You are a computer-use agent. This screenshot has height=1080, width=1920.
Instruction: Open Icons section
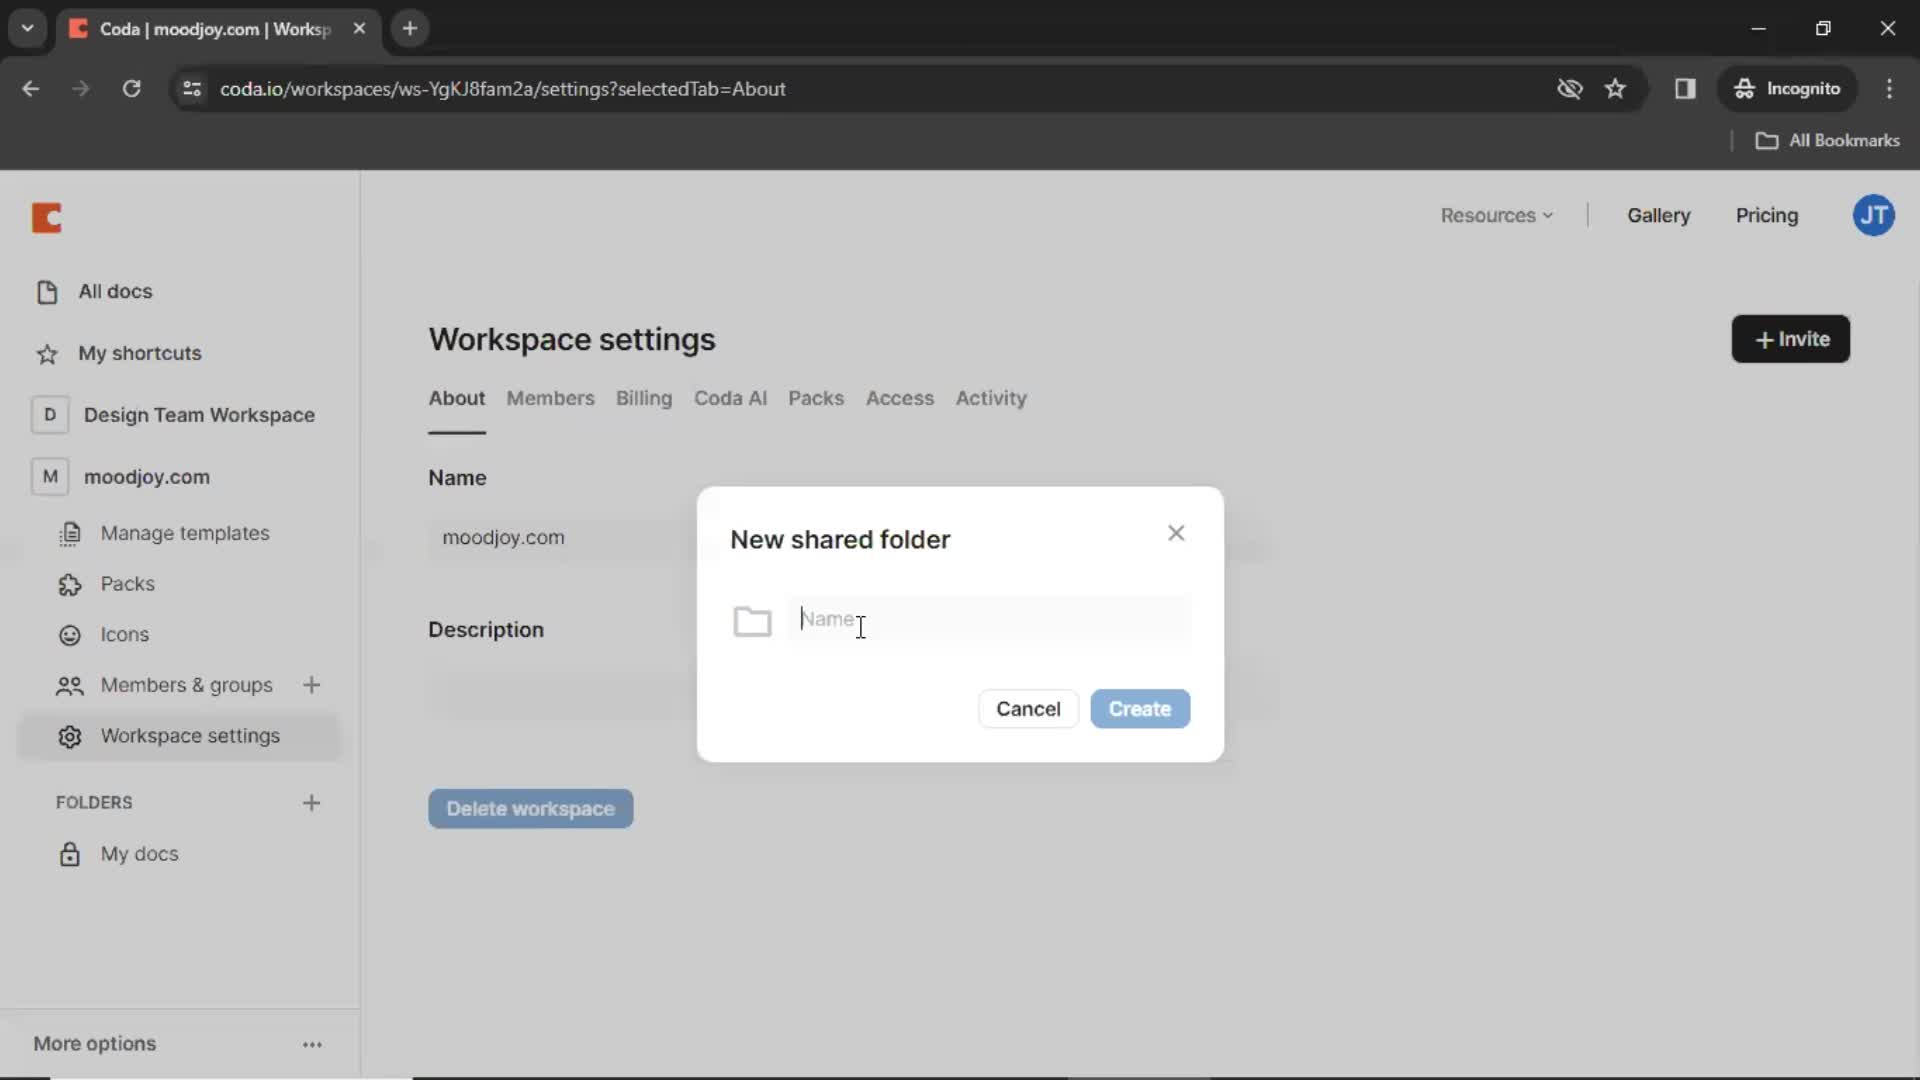[x=124, y=634]
